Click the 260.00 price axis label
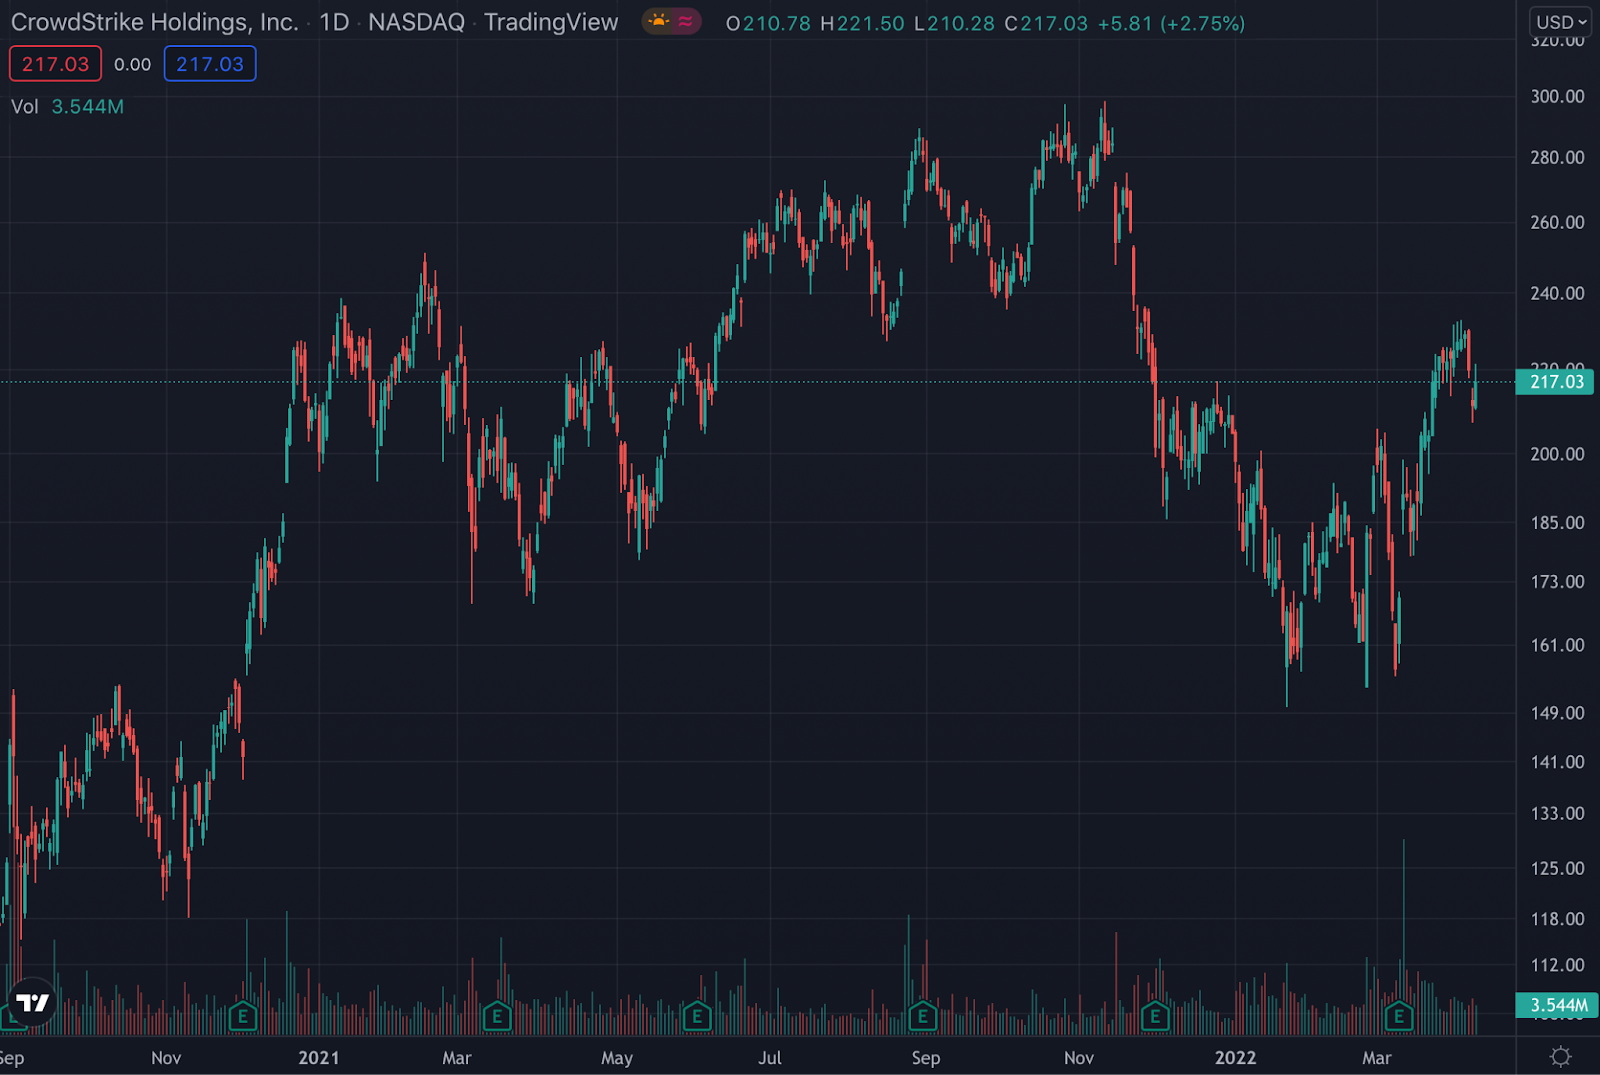 coord(1557,222)
